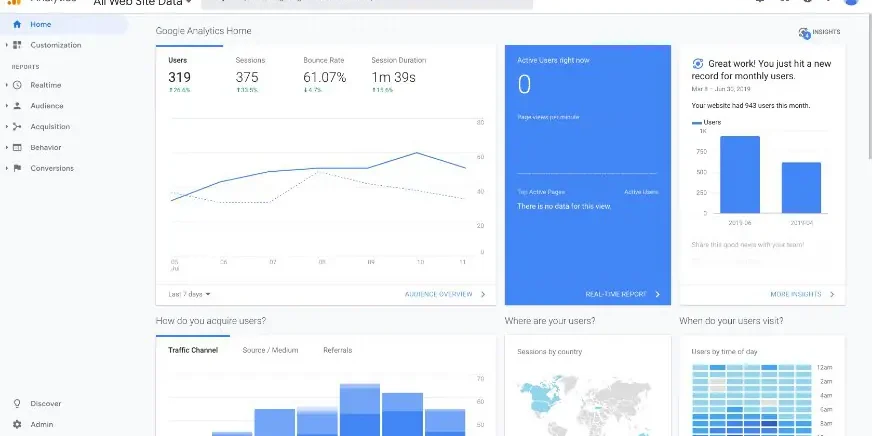Expand the Audience section arrow

click(x=7, y=106)
